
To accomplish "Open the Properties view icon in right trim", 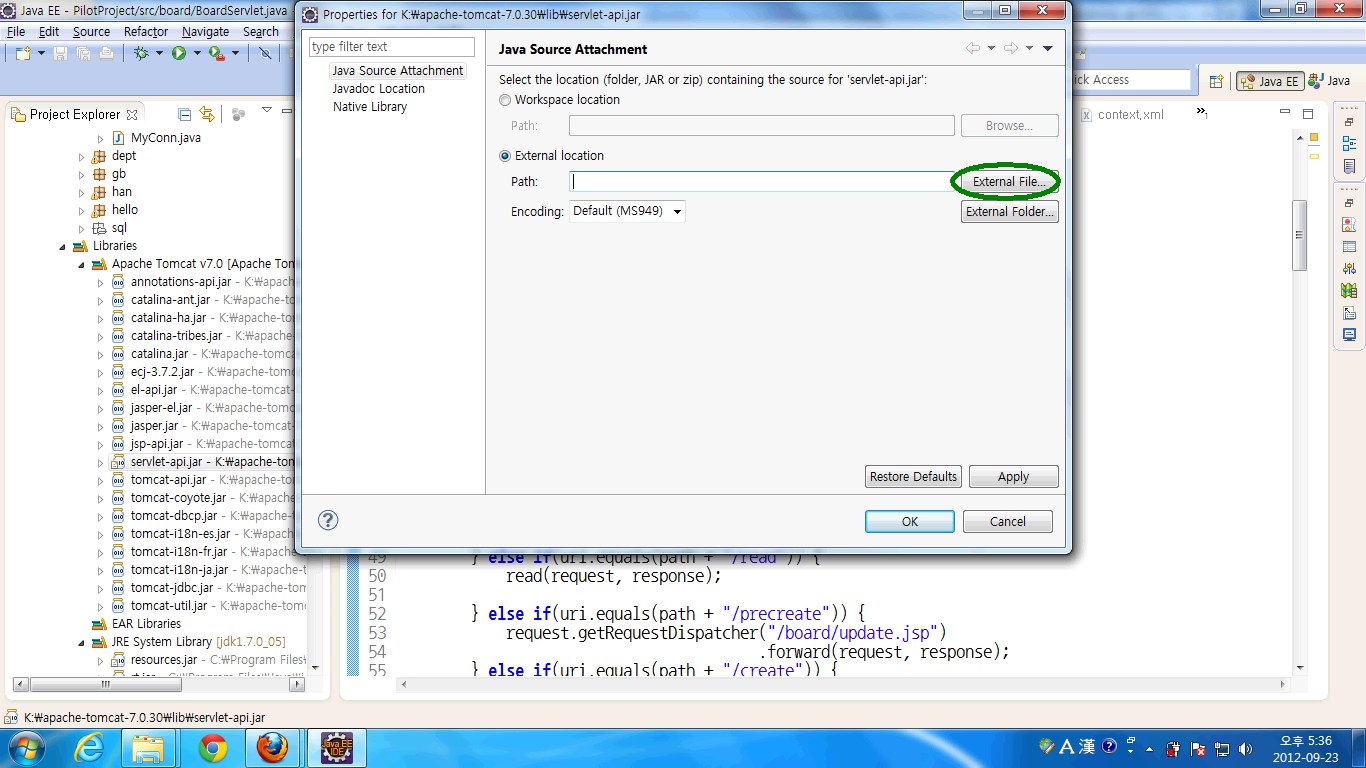I will pyautogui.click(x=1349, y=247).
